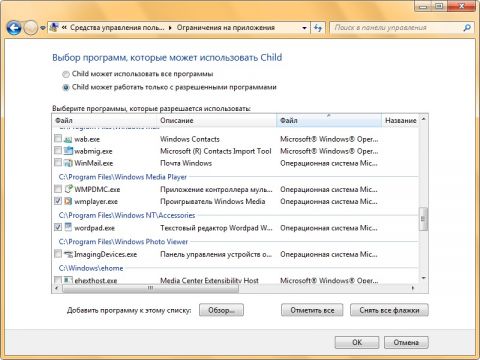Image resolution: width=480 pixels, height=360 pixels.
Task: Click the horizontal scrollbar thumb
Action: click(151, 288)
